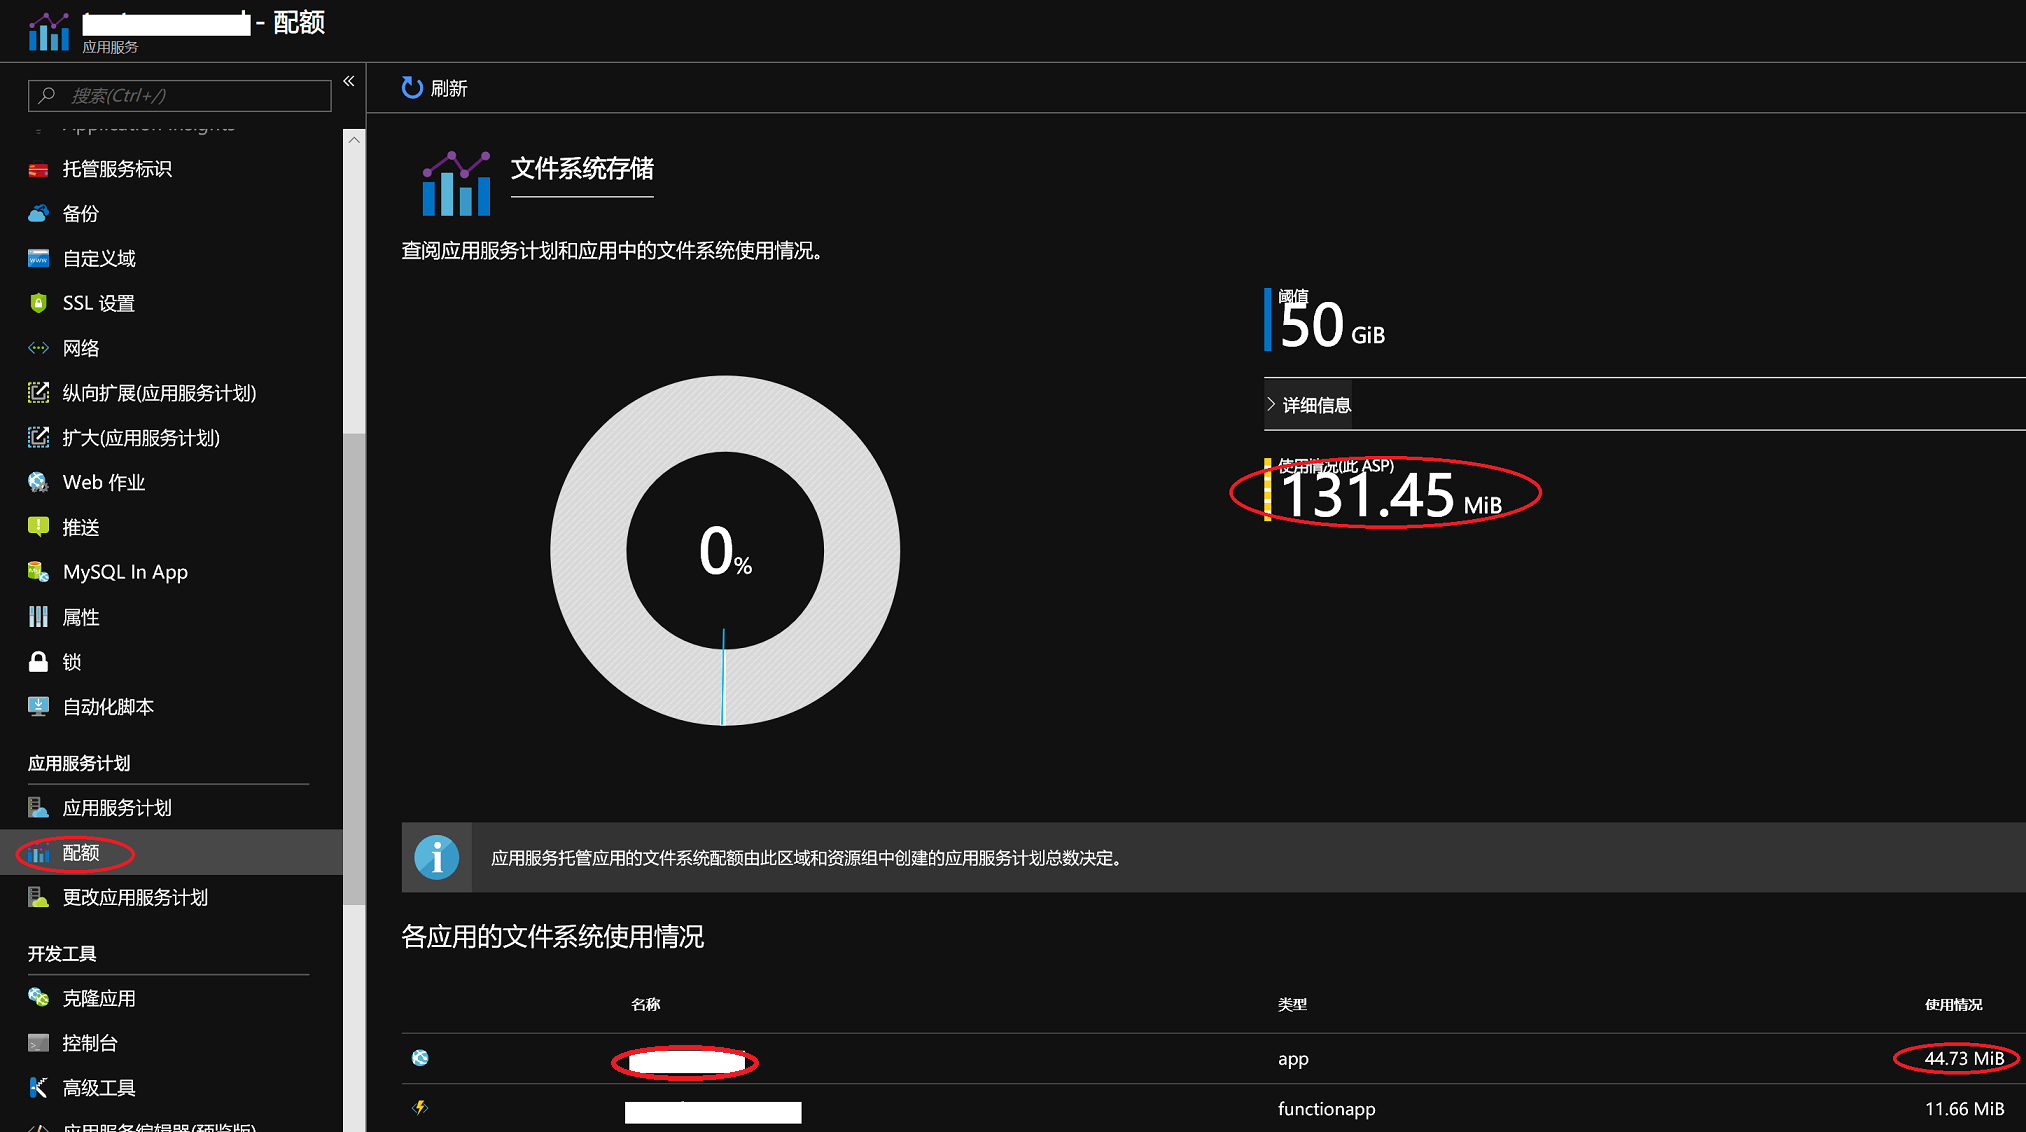Open the 网络 networking icon
2026x1132 pixels.
[x=38, y=348]
